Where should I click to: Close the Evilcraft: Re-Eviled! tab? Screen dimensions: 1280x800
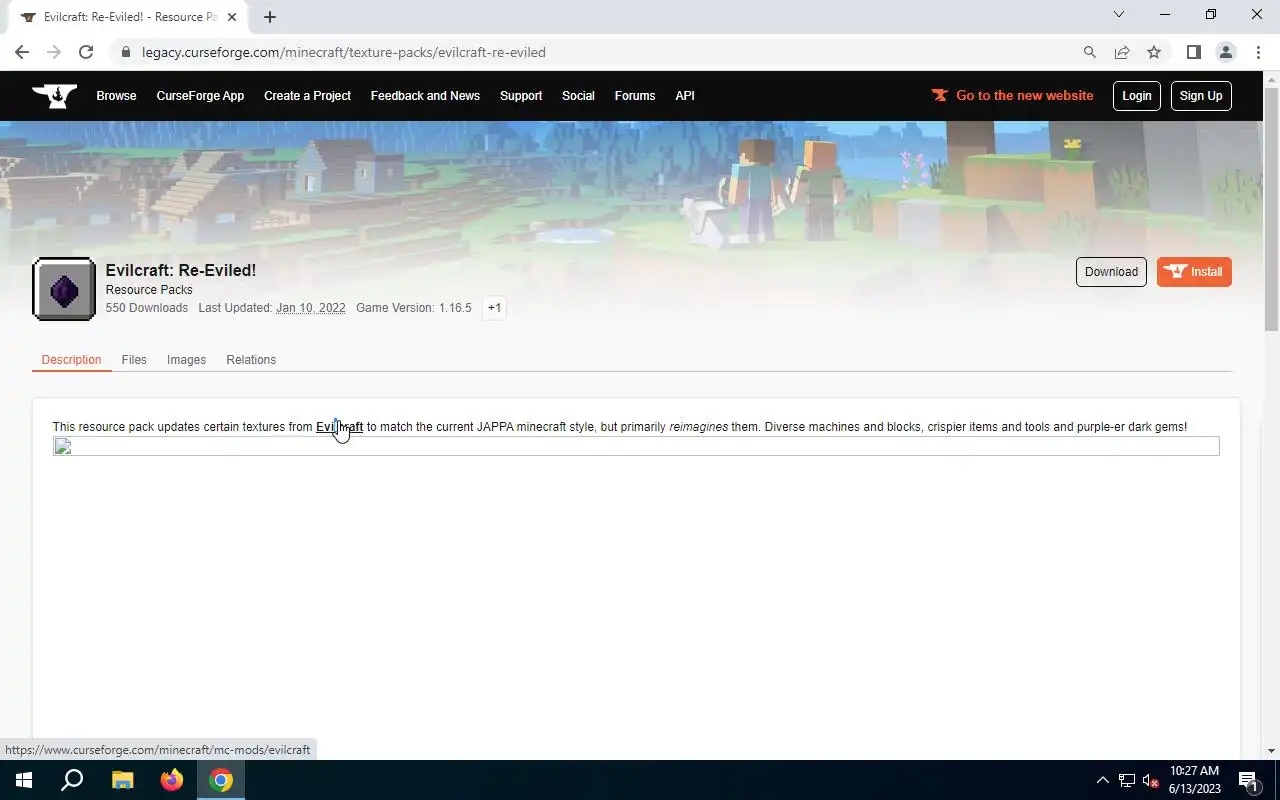click(231, 17)
